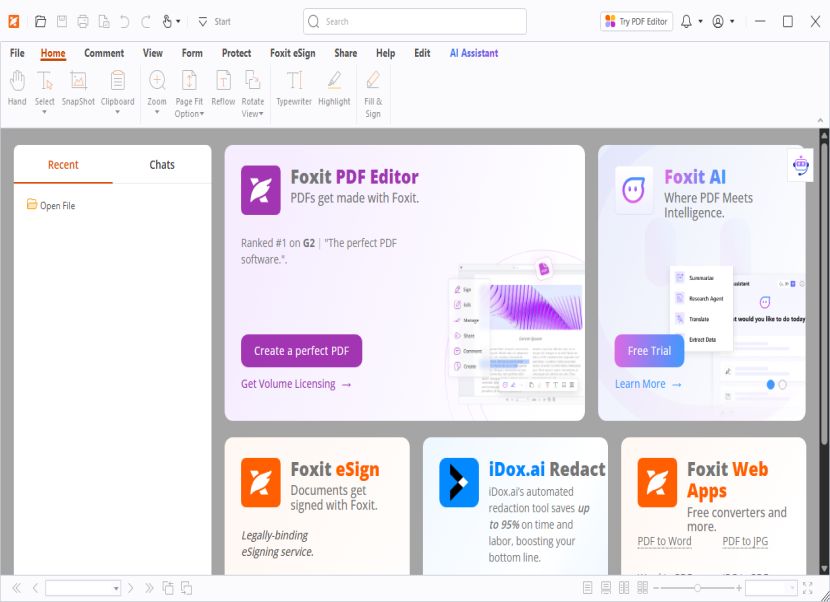Viewport: 830px width, 602px height.
Task: Click the Open folder icon in title bar
Action: (40, 22)
